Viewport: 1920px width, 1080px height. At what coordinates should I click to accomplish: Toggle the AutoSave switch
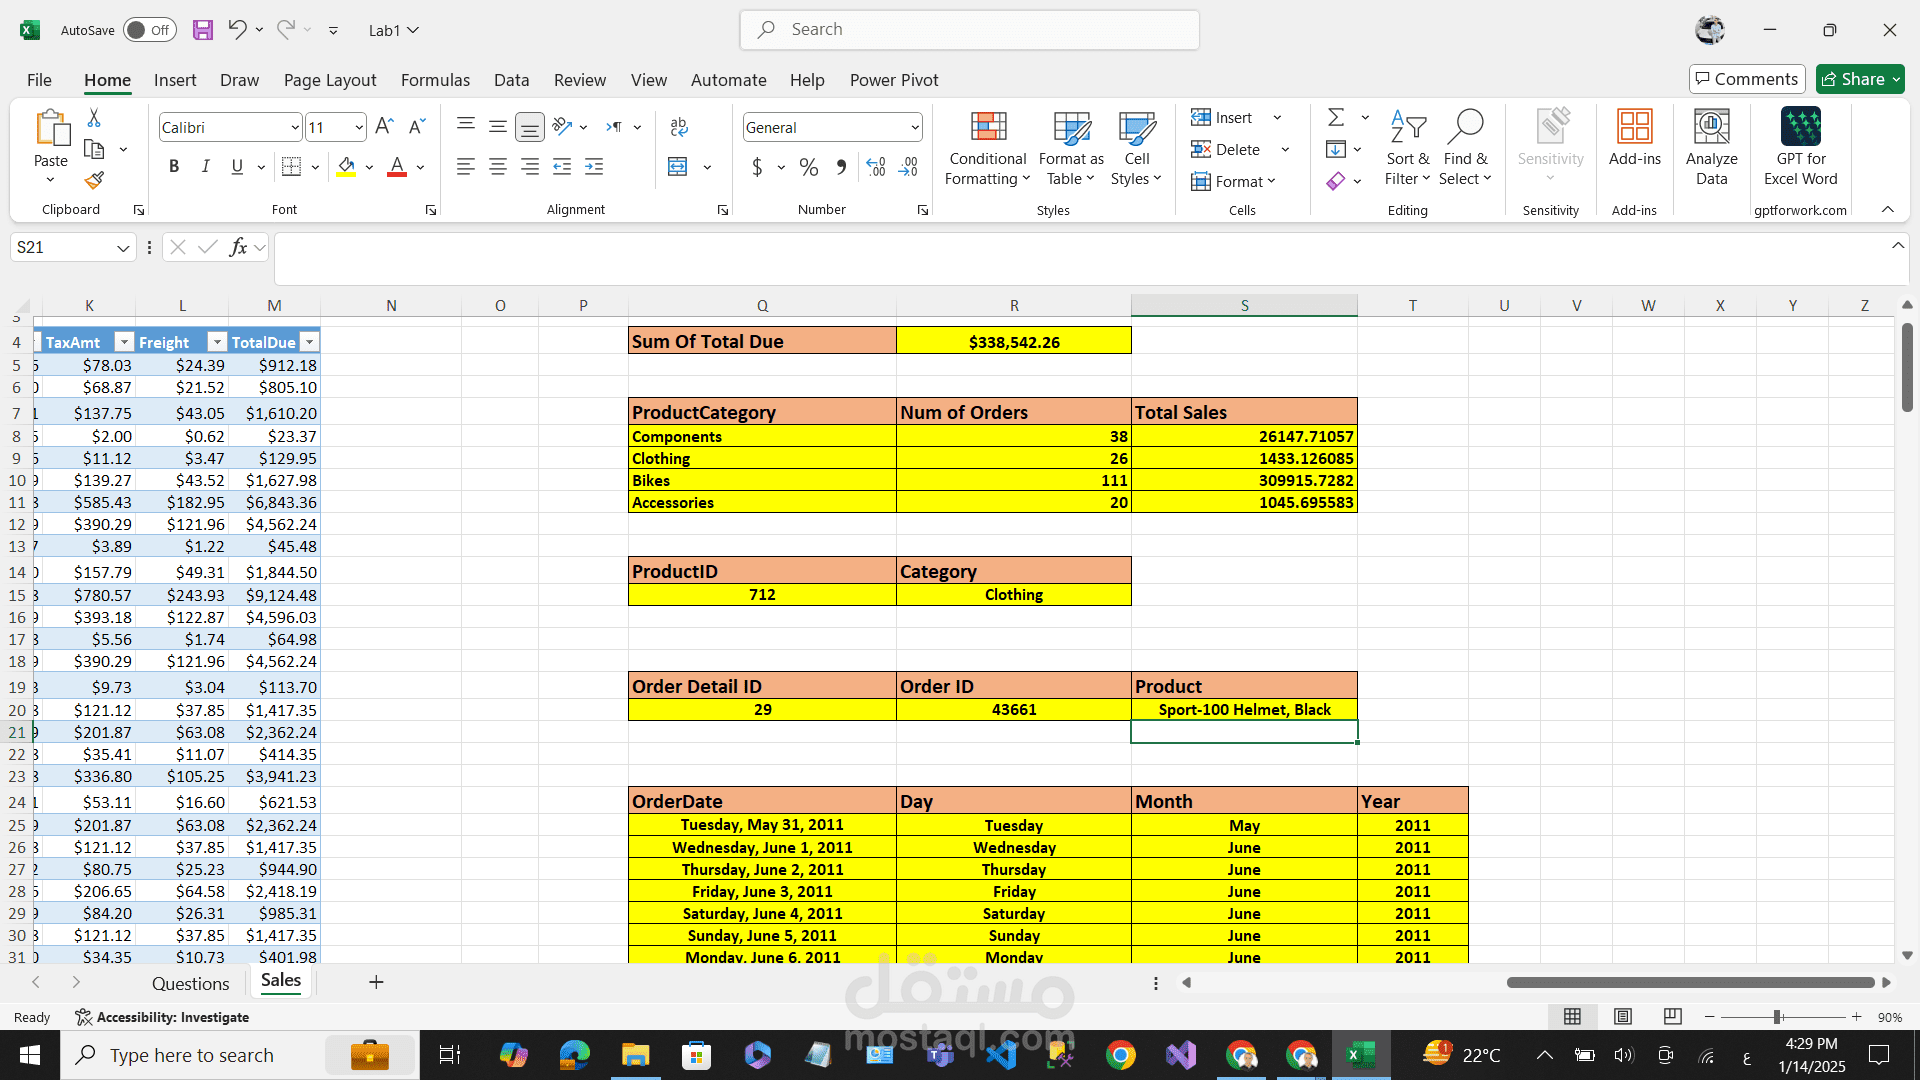(150, 30)
